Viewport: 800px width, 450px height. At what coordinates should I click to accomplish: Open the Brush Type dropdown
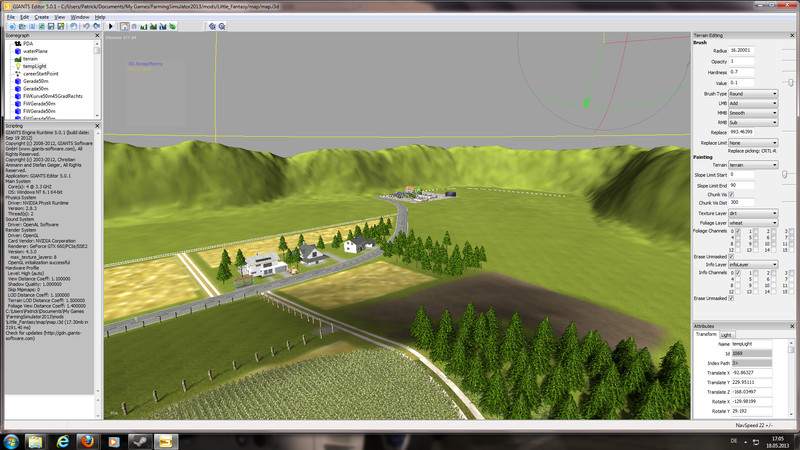pos(753,94)
